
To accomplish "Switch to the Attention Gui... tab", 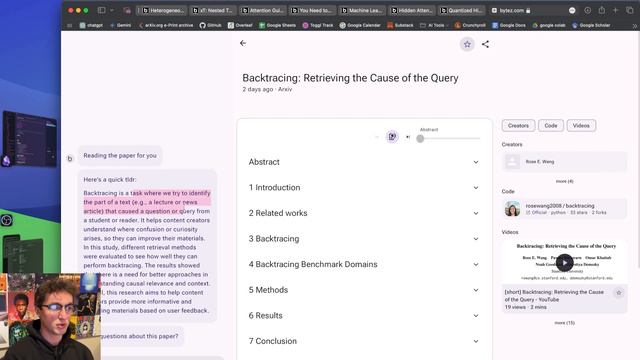I will click(x=262, y=10).
